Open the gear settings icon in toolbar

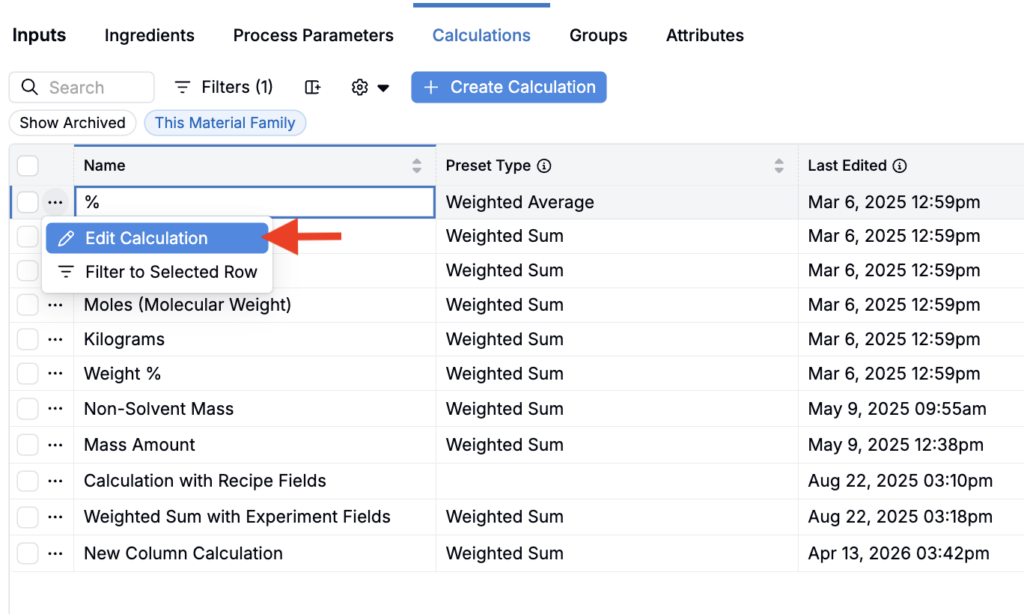coord(359,88)
